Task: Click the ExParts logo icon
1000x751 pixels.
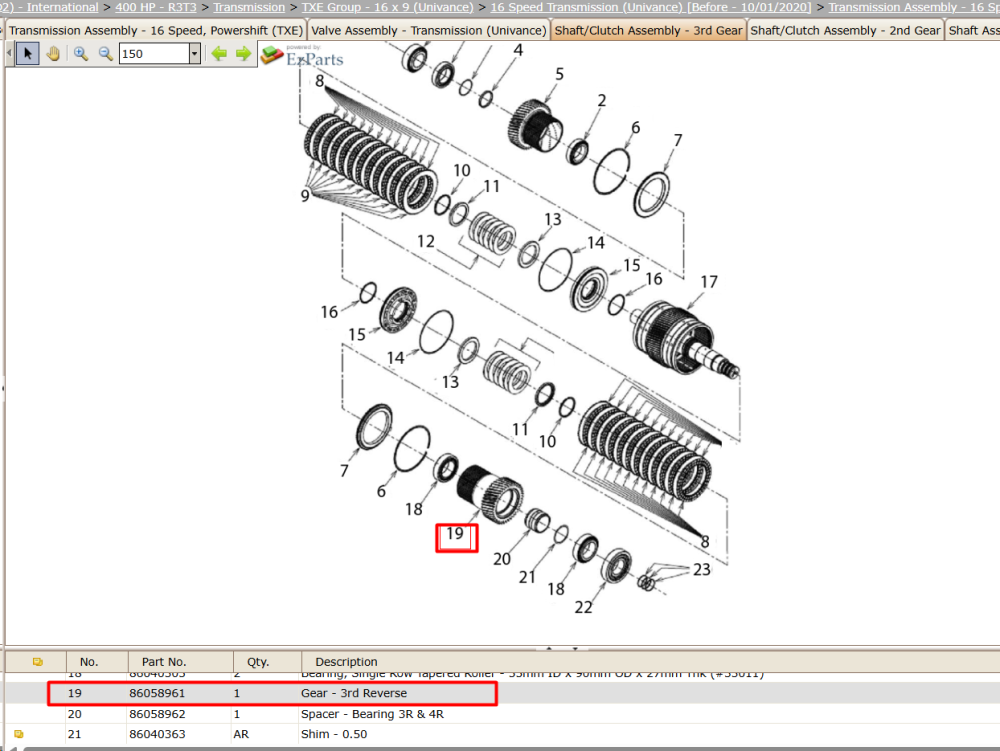Action: click(272, 55)
